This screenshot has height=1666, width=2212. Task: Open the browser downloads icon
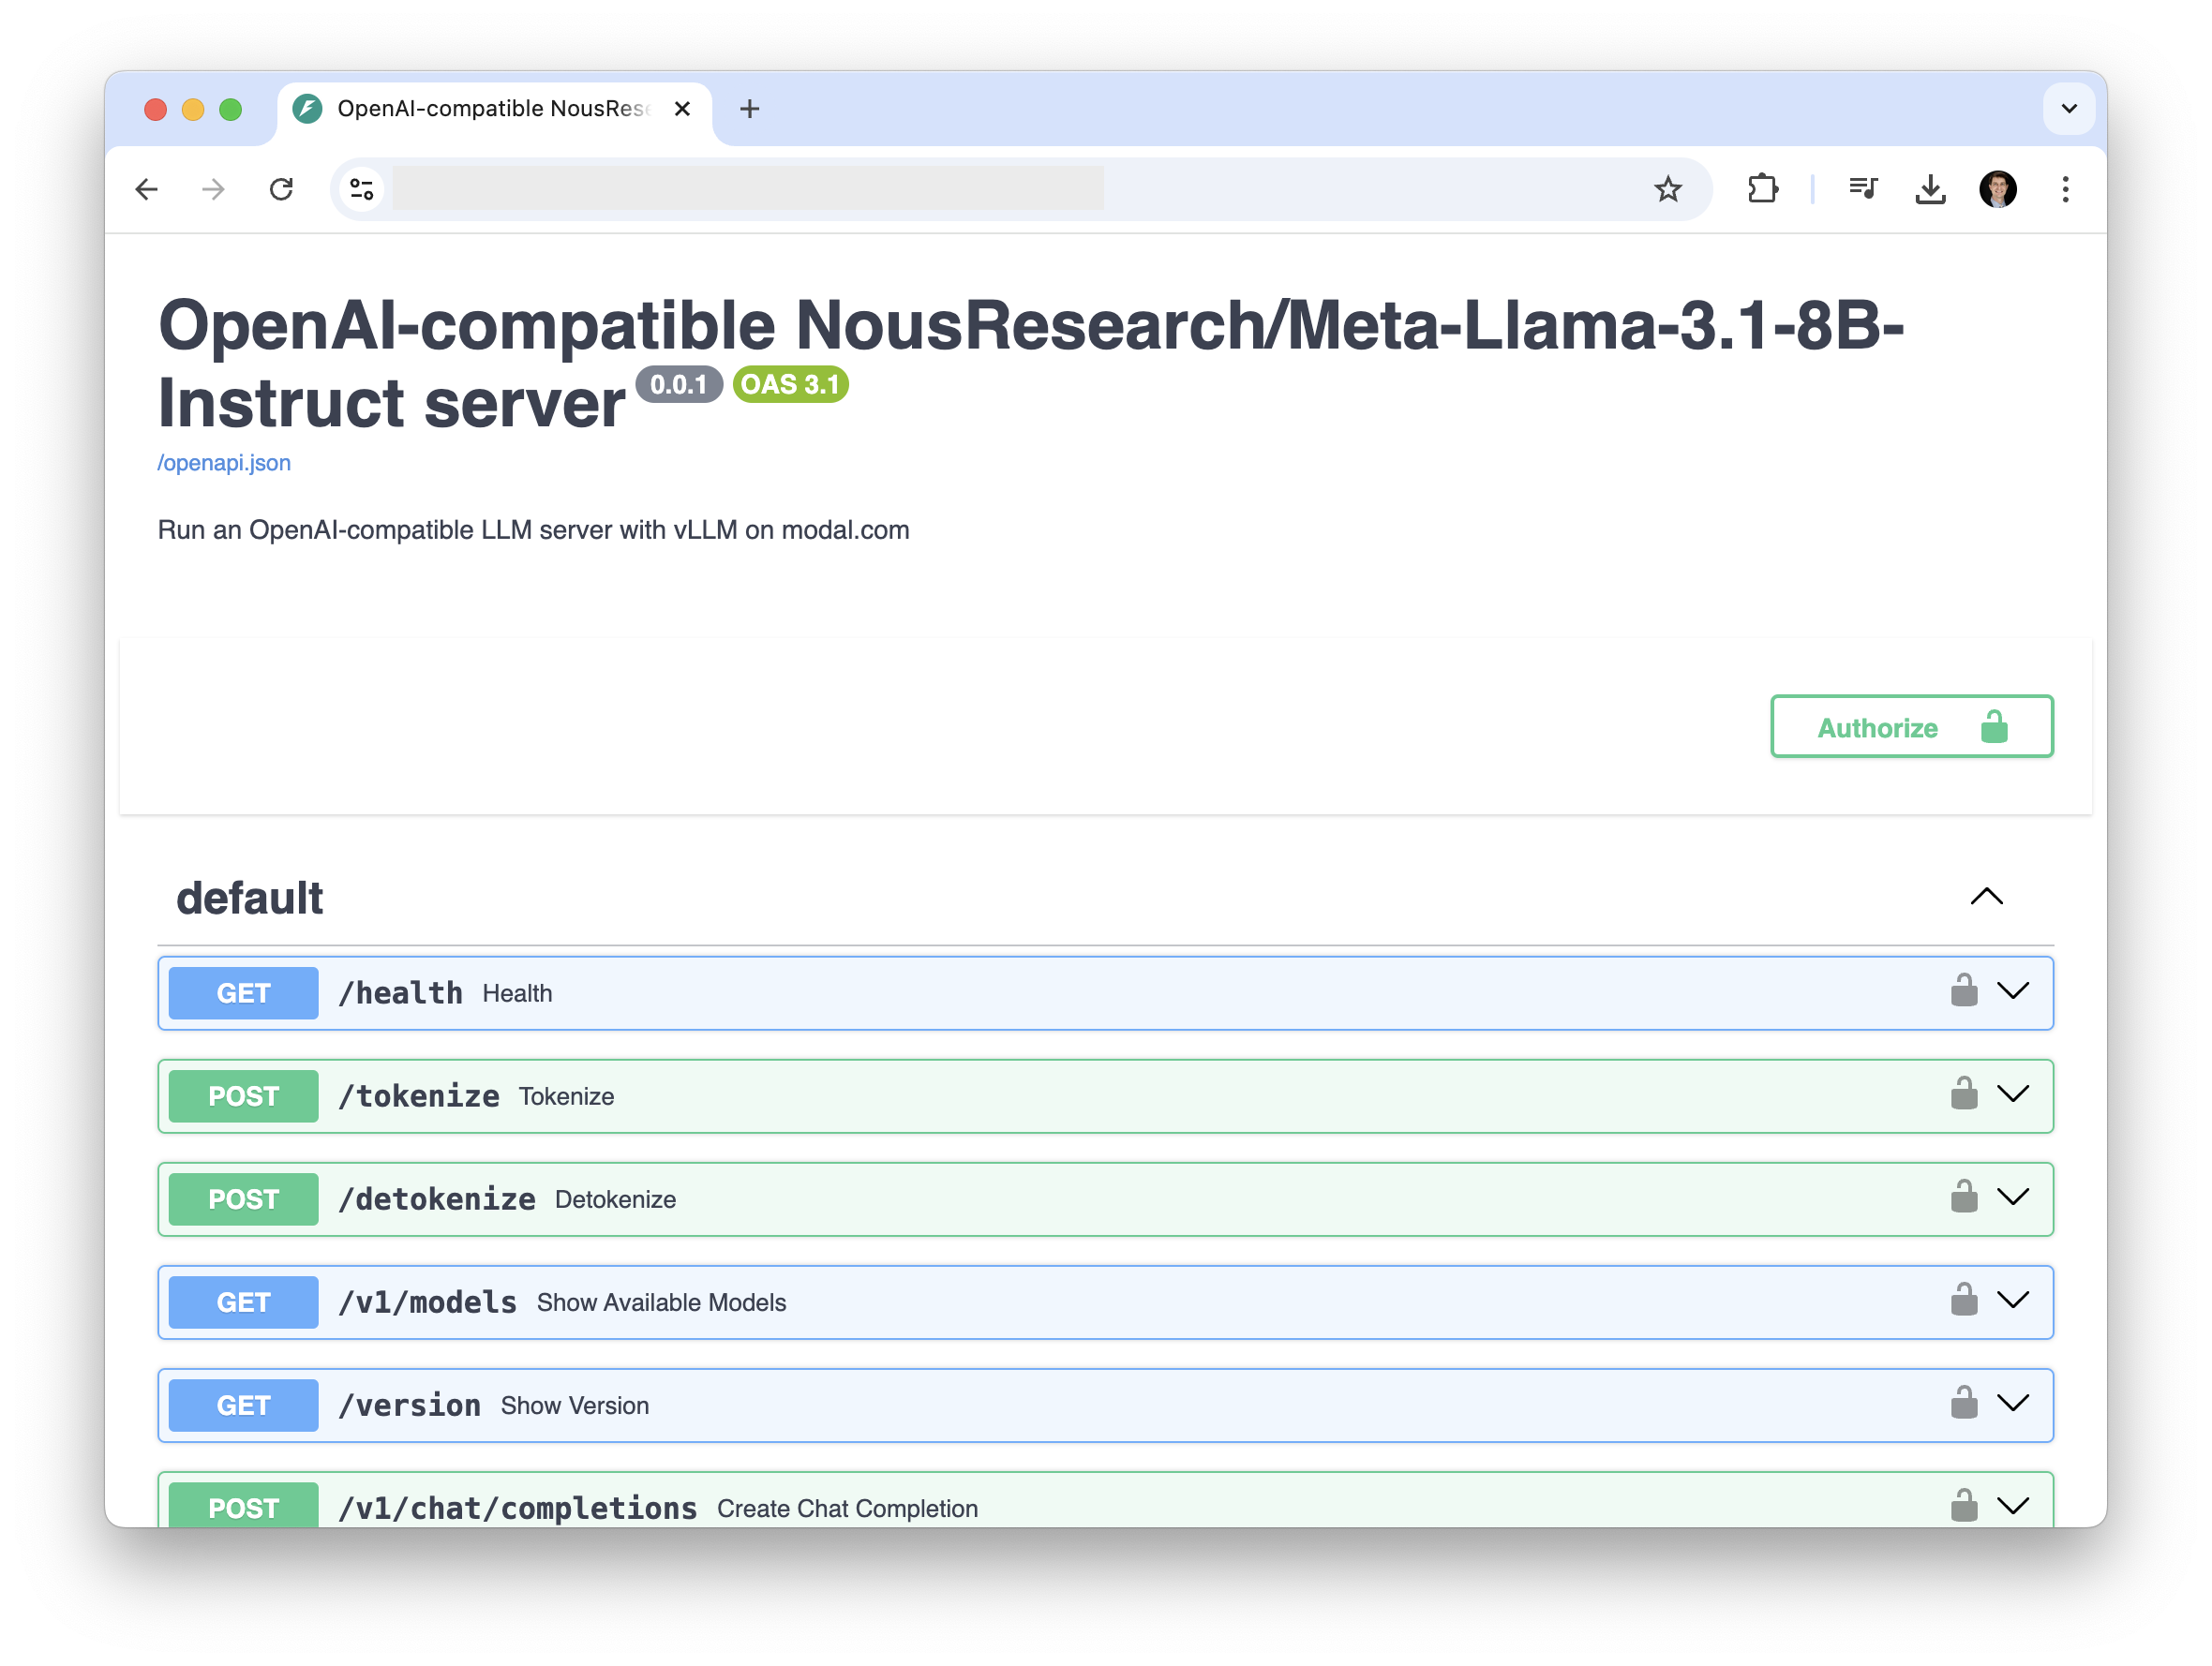pyautogui.click(x=1930, y=189)
